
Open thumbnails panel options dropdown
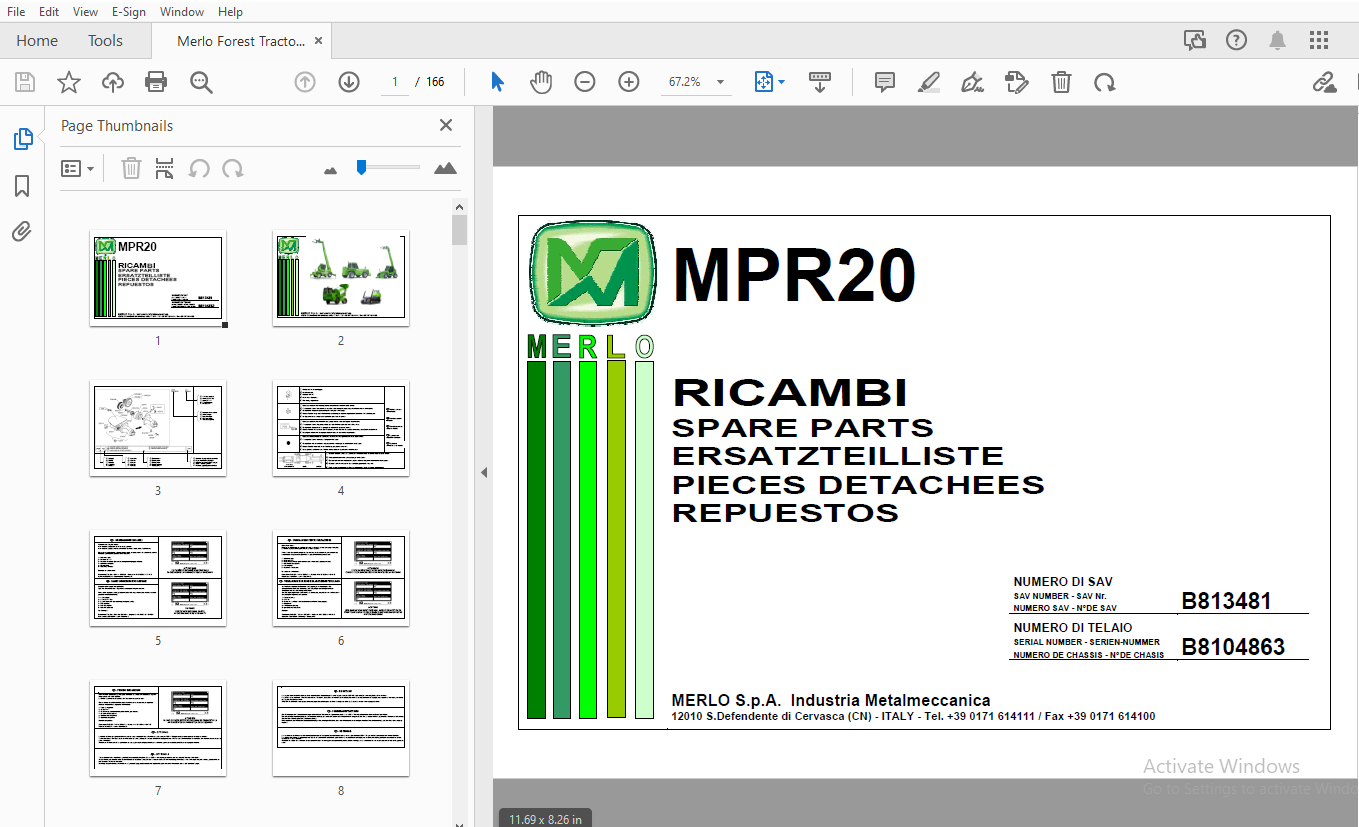tap(78, 168)
